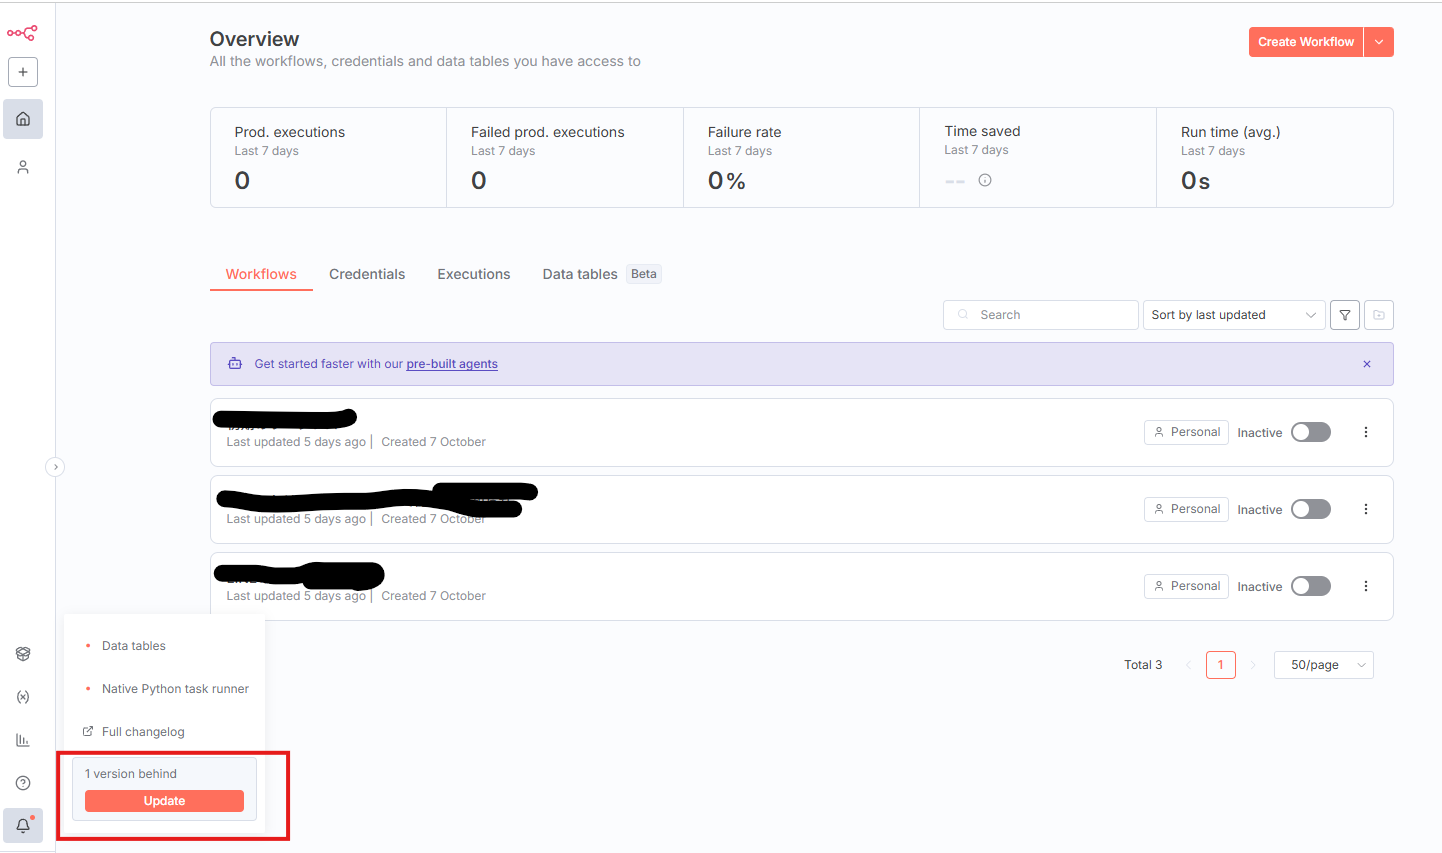Expand the Create Workflow dropdown arrow
Screen dimensions: 1442x853
[x=1379, y=42]
